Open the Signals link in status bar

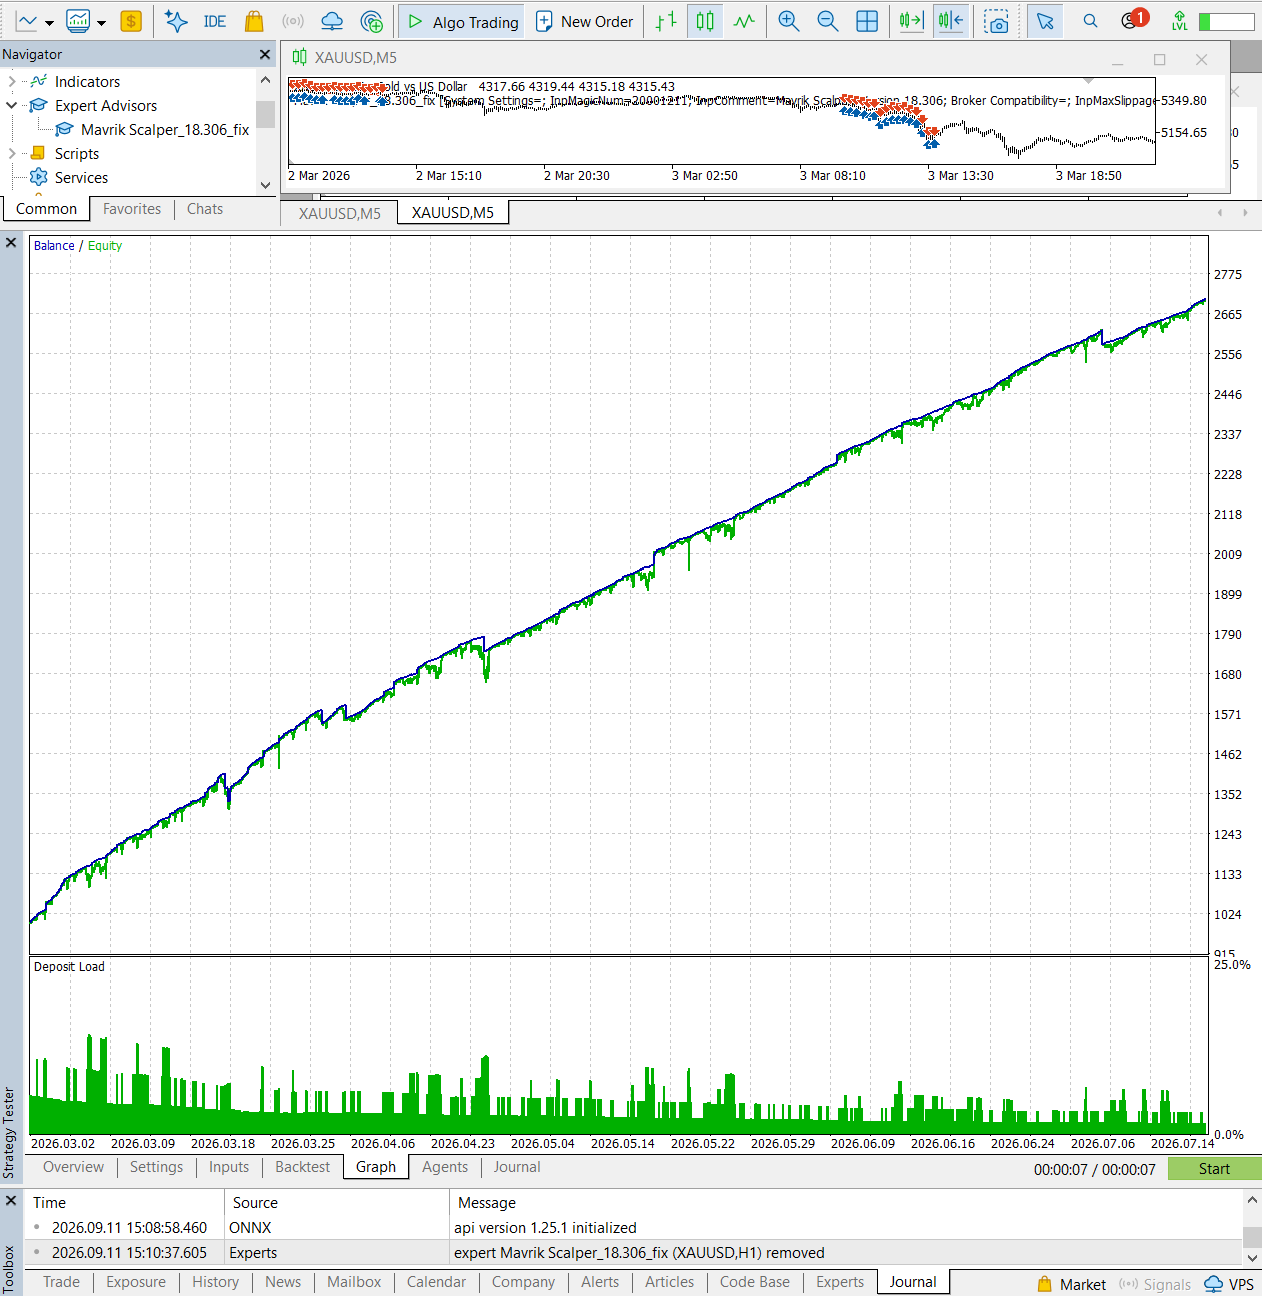point(1155,1285)
